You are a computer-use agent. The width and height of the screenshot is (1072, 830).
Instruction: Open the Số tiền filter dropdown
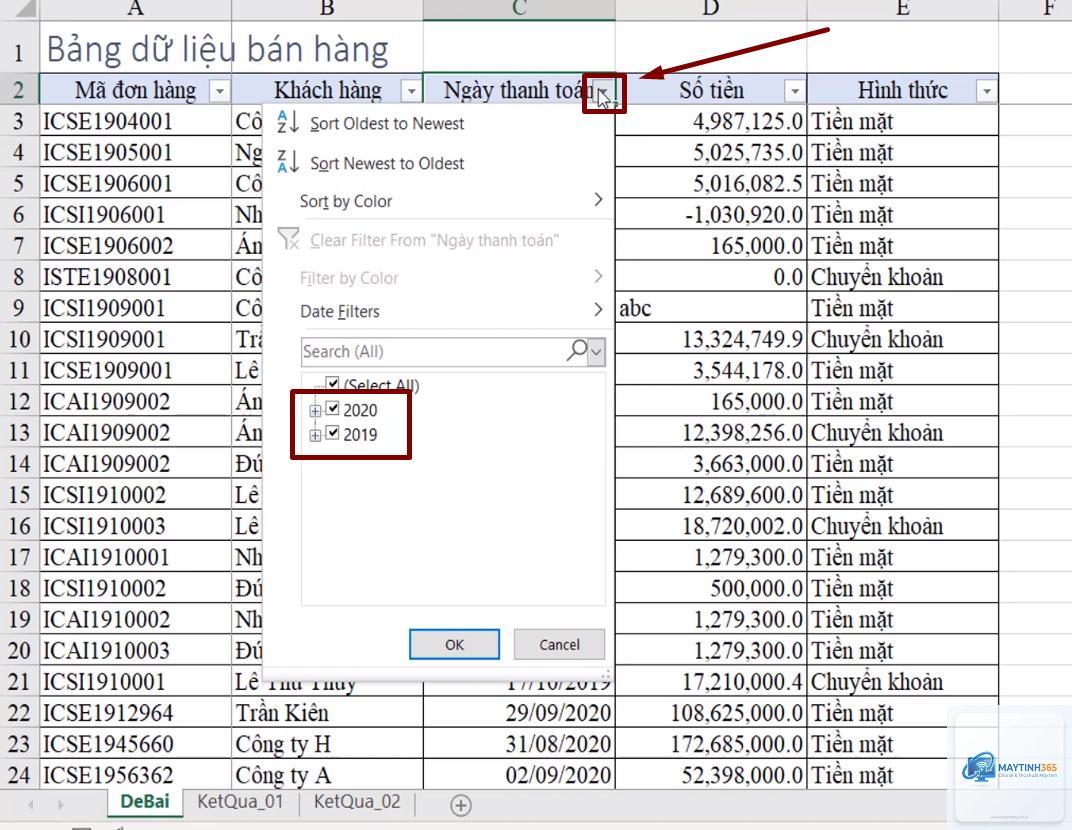794,91
